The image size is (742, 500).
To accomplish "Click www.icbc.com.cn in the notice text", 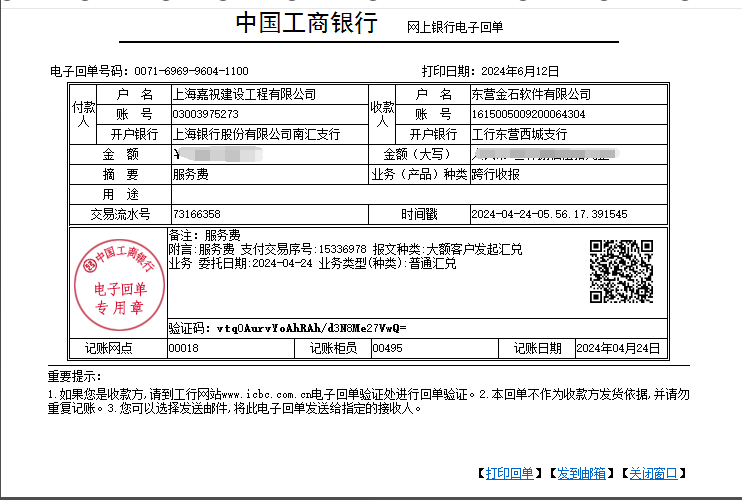I will (x=266, y=394).
